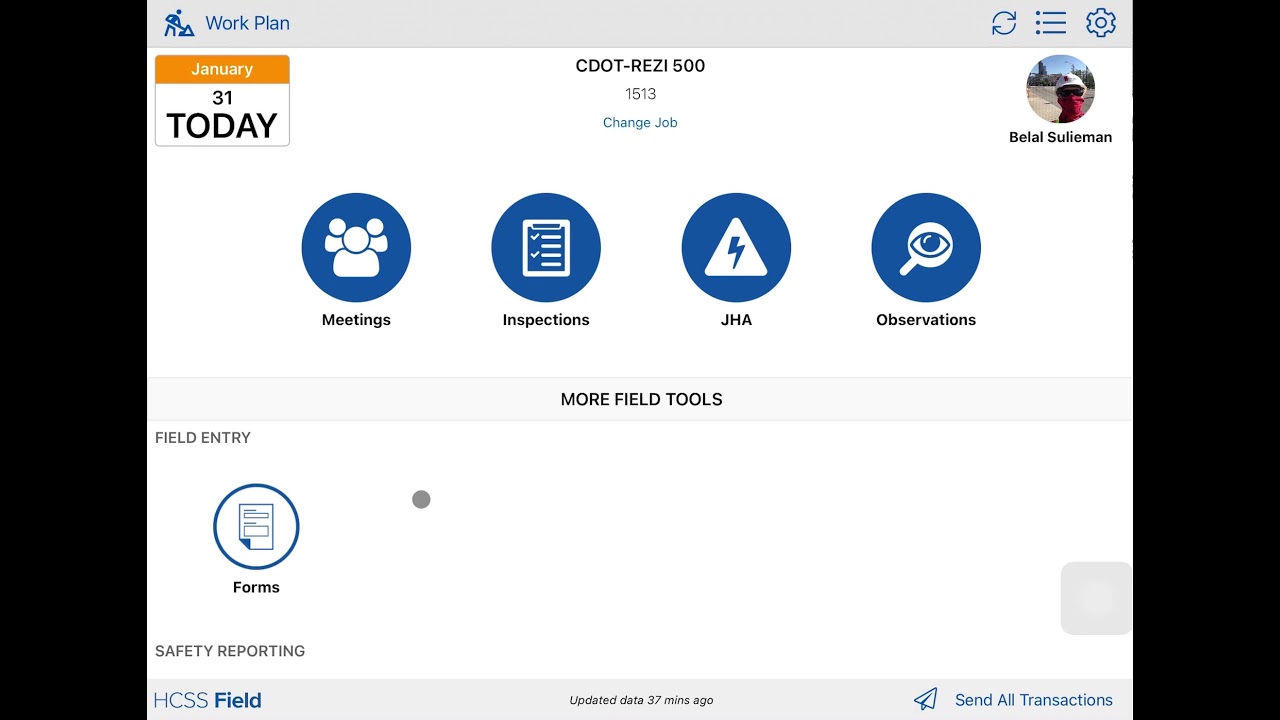Tap the SAFETY REPORTING section label
This screenshot has height=720, width=1280.
[x=230, y=651]
